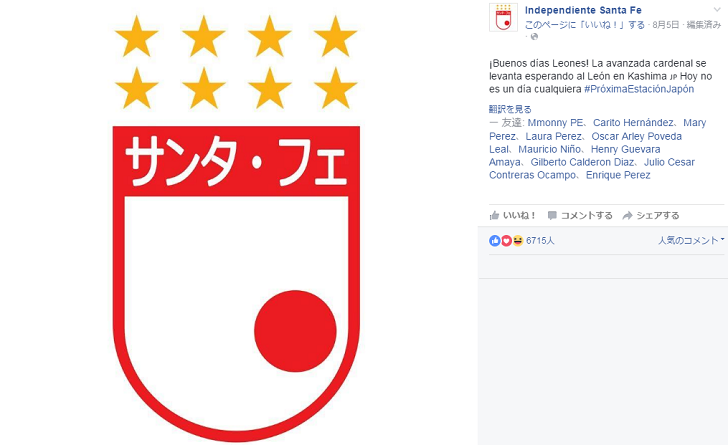Click the thumbs-up icon beside いいね！
Viewport: 728px width, 445px height.
tap(494, 215)
